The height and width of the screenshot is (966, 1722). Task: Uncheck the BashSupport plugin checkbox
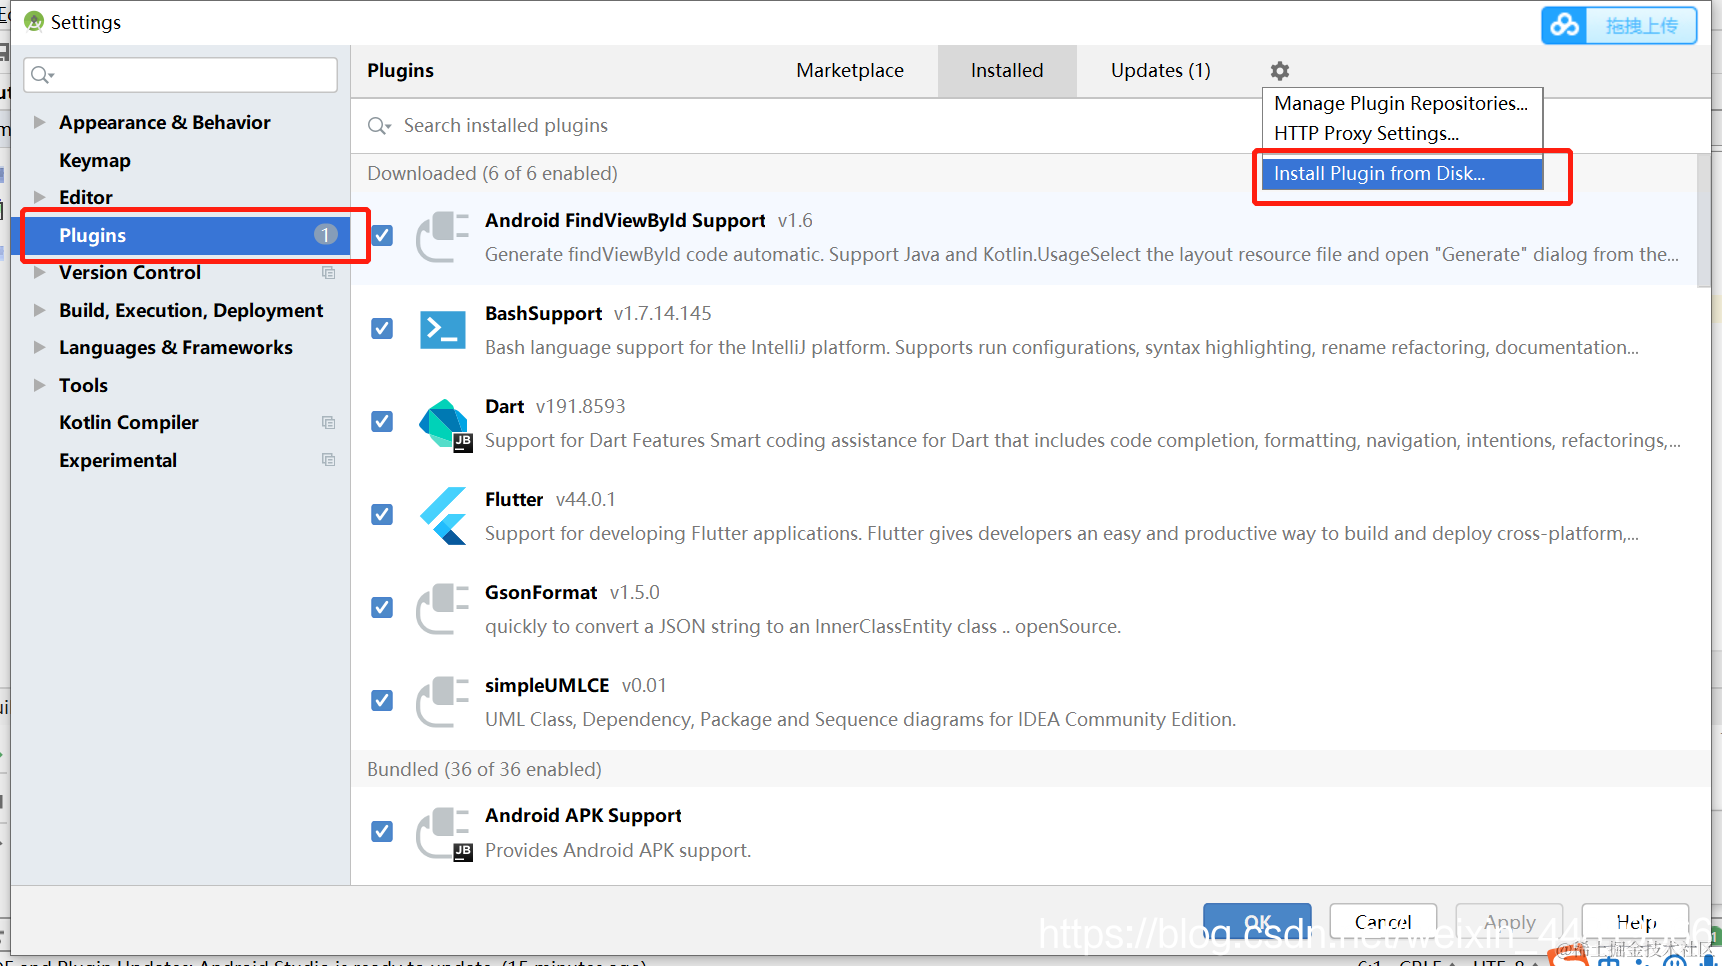[382, 328]
